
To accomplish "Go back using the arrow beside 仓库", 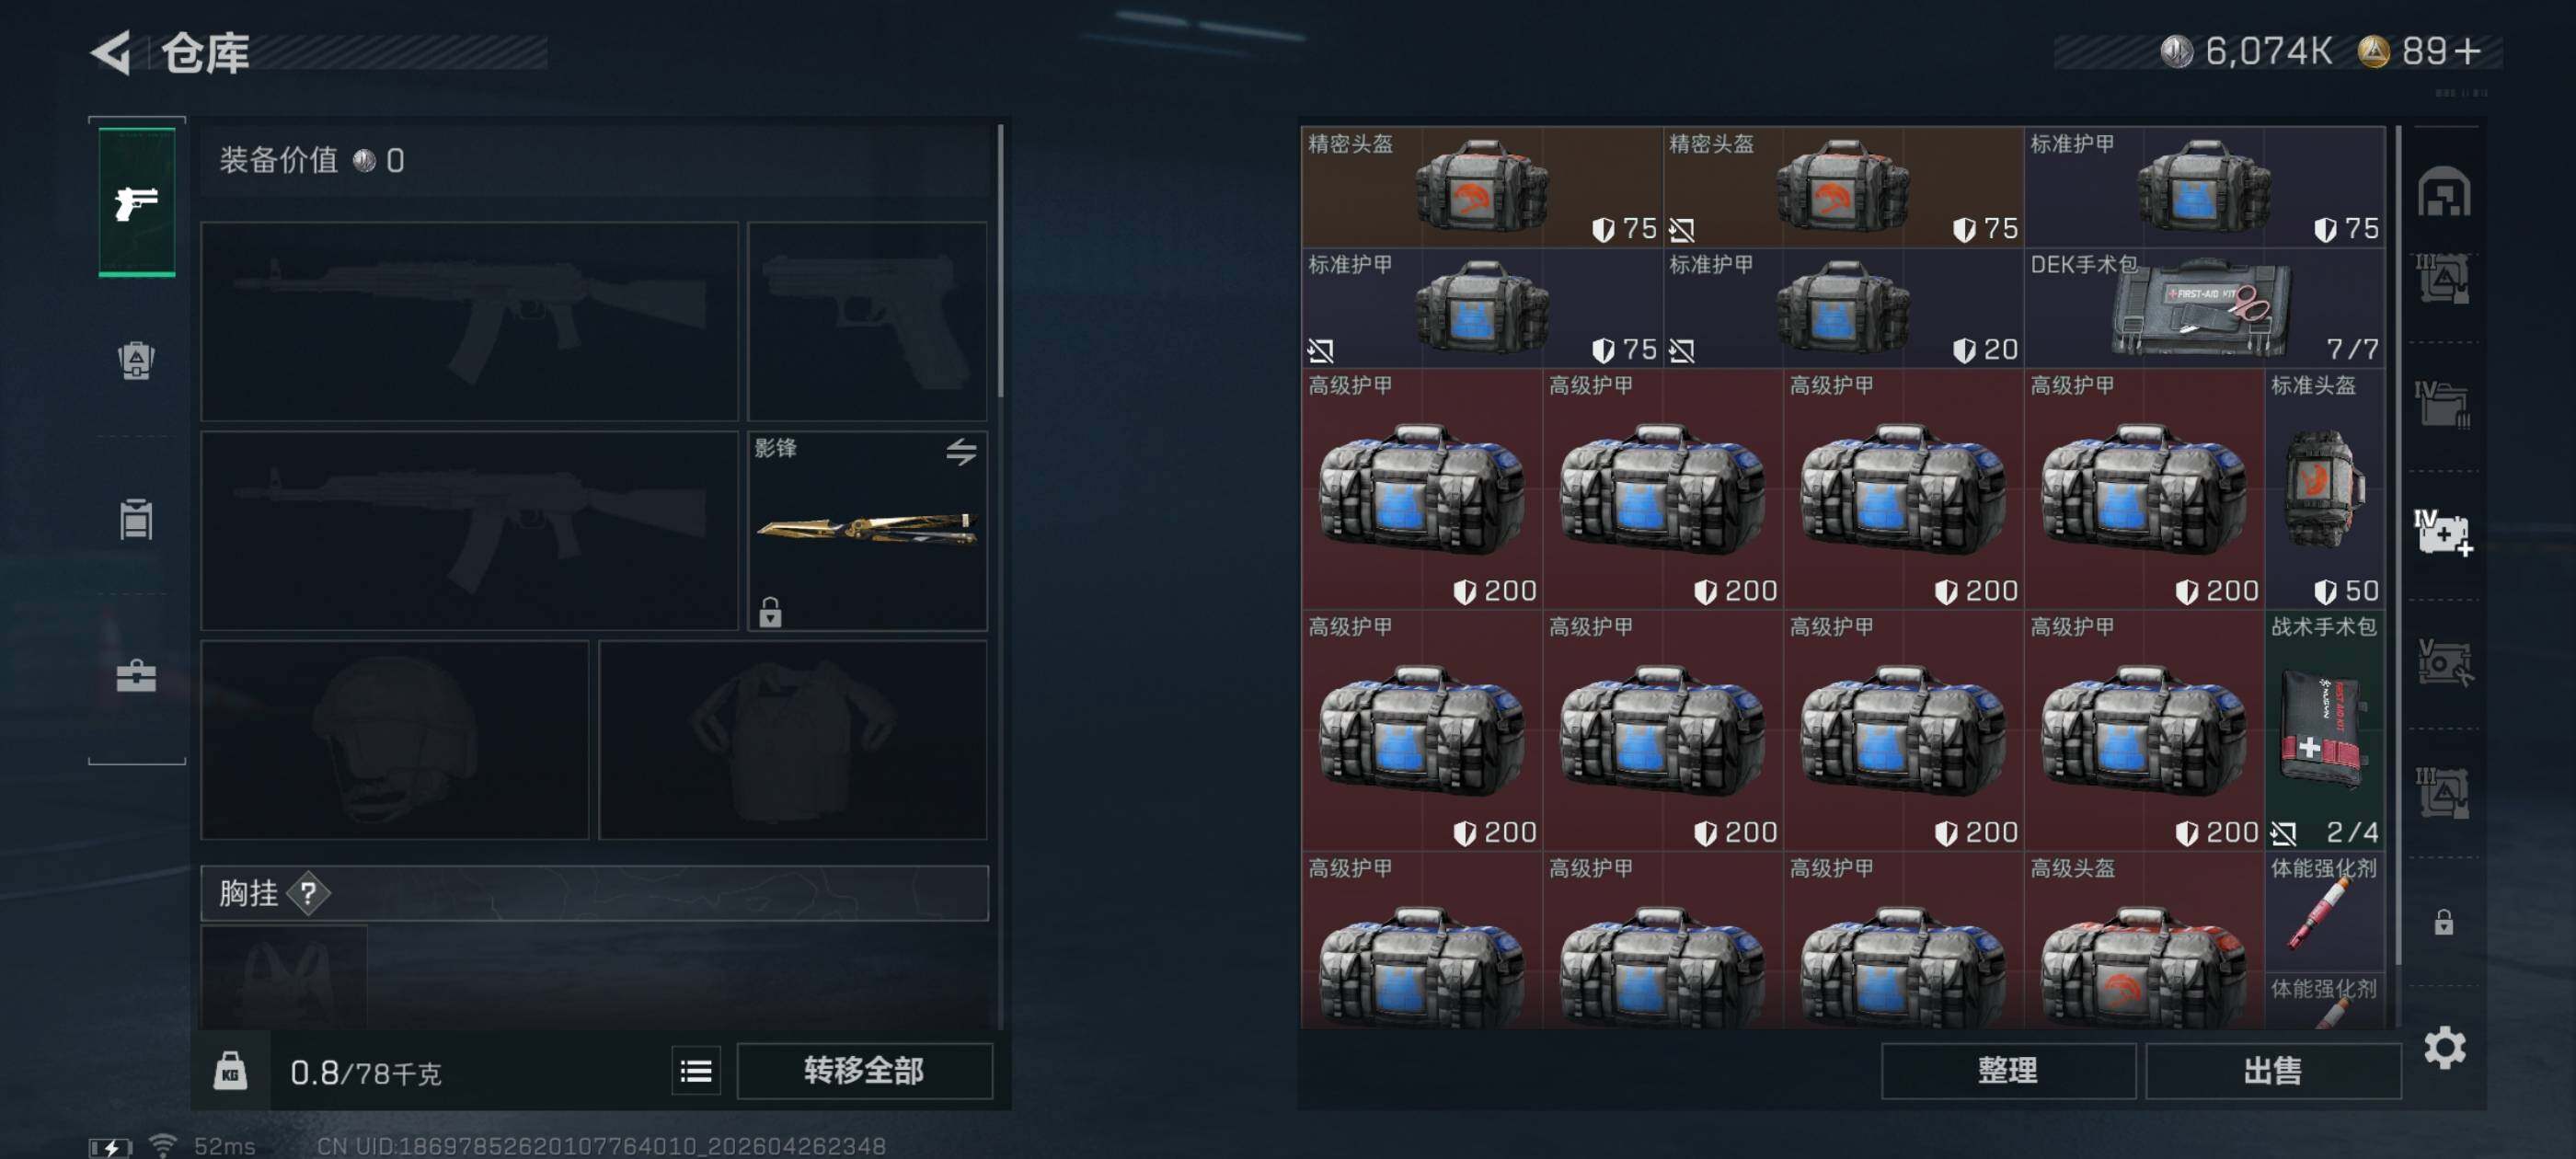I will pyautogui.click(x=112, y=52).
